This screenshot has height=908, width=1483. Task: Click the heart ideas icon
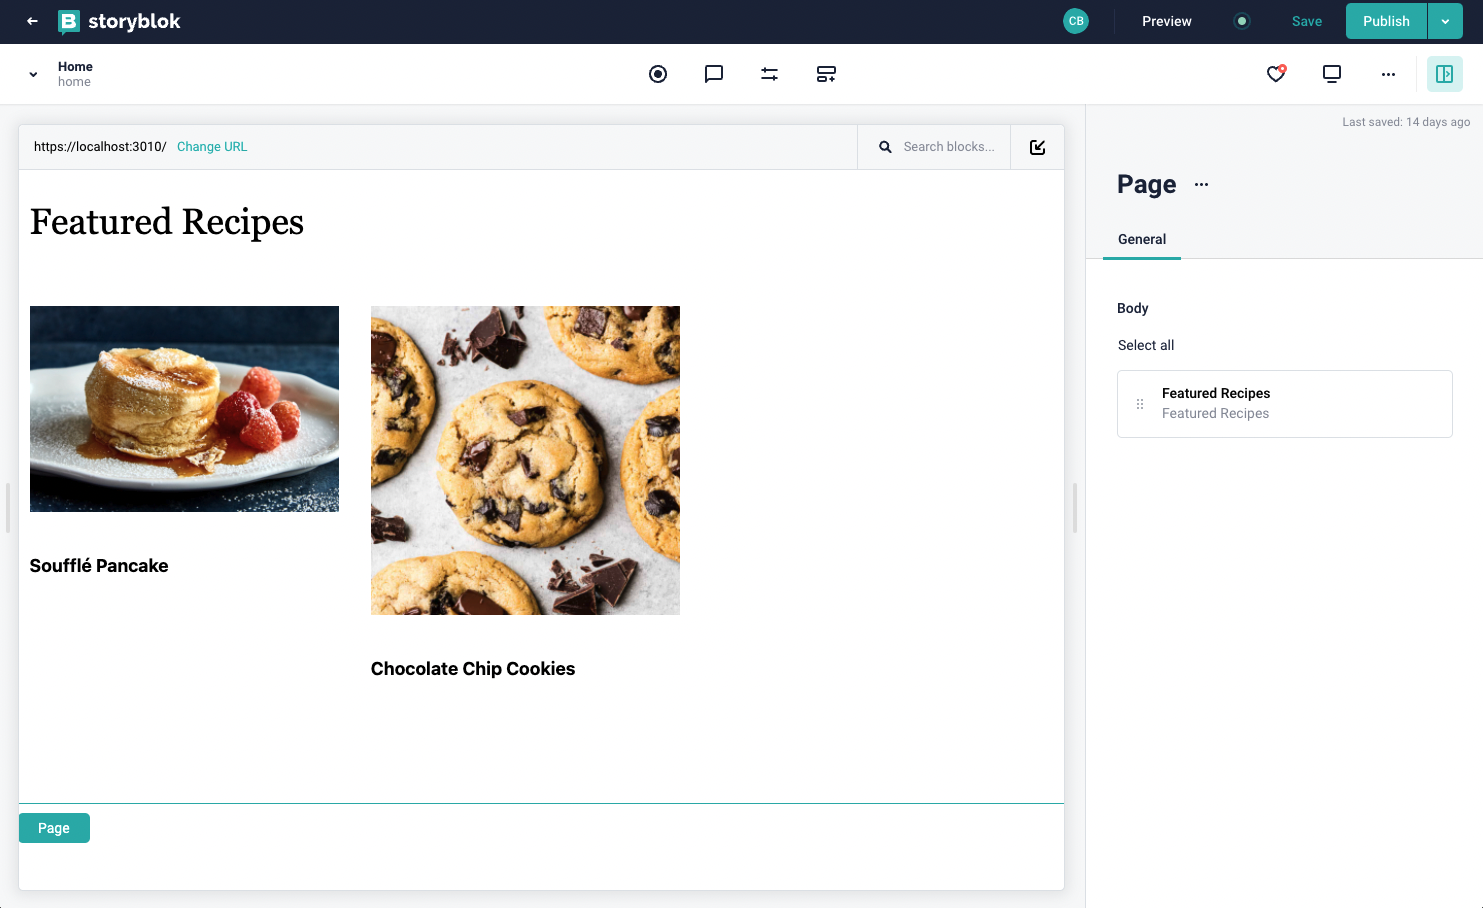point(1276,74)
